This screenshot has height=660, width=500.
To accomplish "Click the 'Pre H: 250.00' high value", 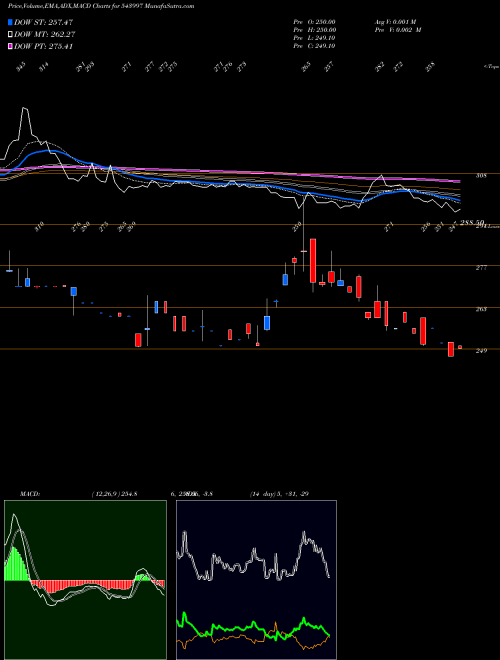I will click(314, 30).
